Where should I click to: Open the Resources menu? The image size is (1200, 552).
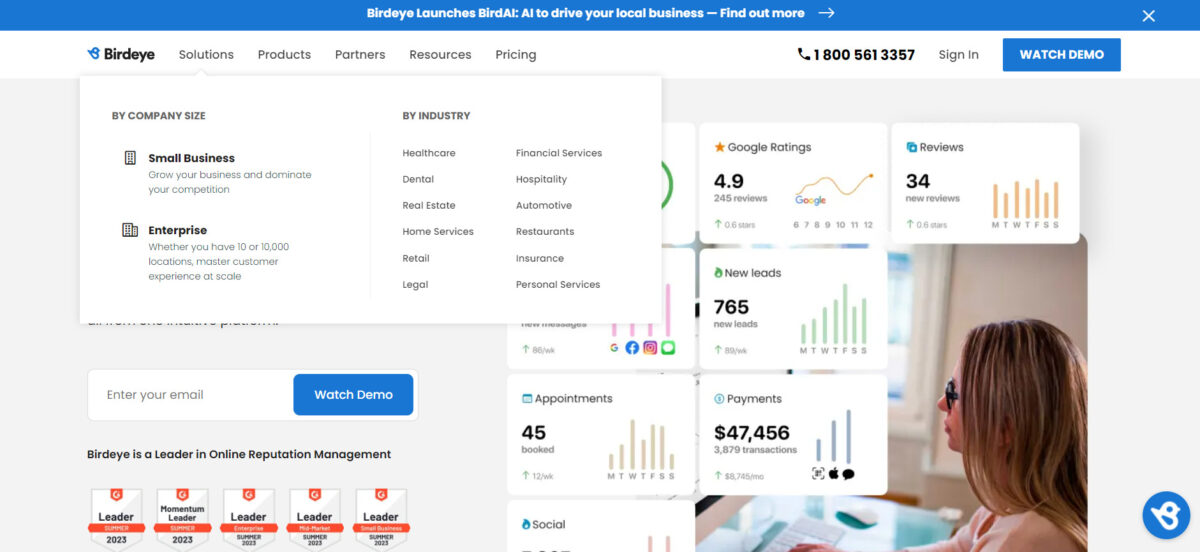[440, 54]
